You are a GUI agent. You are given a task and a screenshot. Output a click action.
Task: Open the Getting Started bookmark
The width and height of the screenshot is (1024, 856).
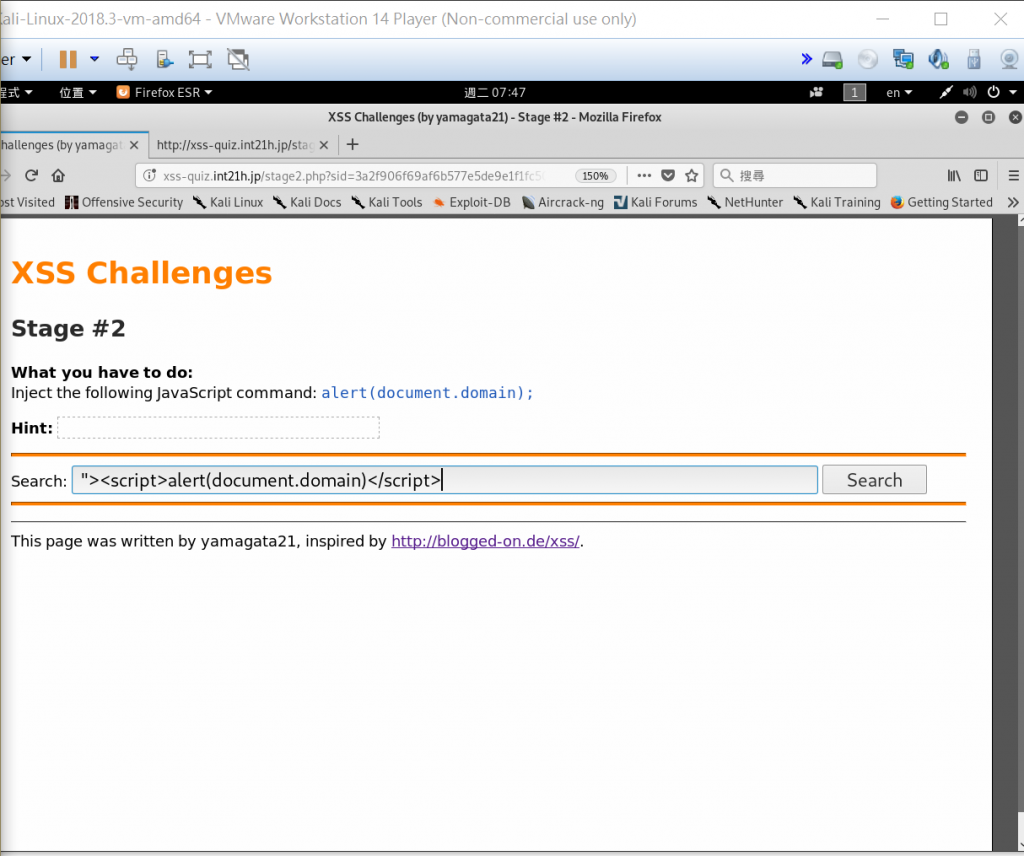pos(942,202)
